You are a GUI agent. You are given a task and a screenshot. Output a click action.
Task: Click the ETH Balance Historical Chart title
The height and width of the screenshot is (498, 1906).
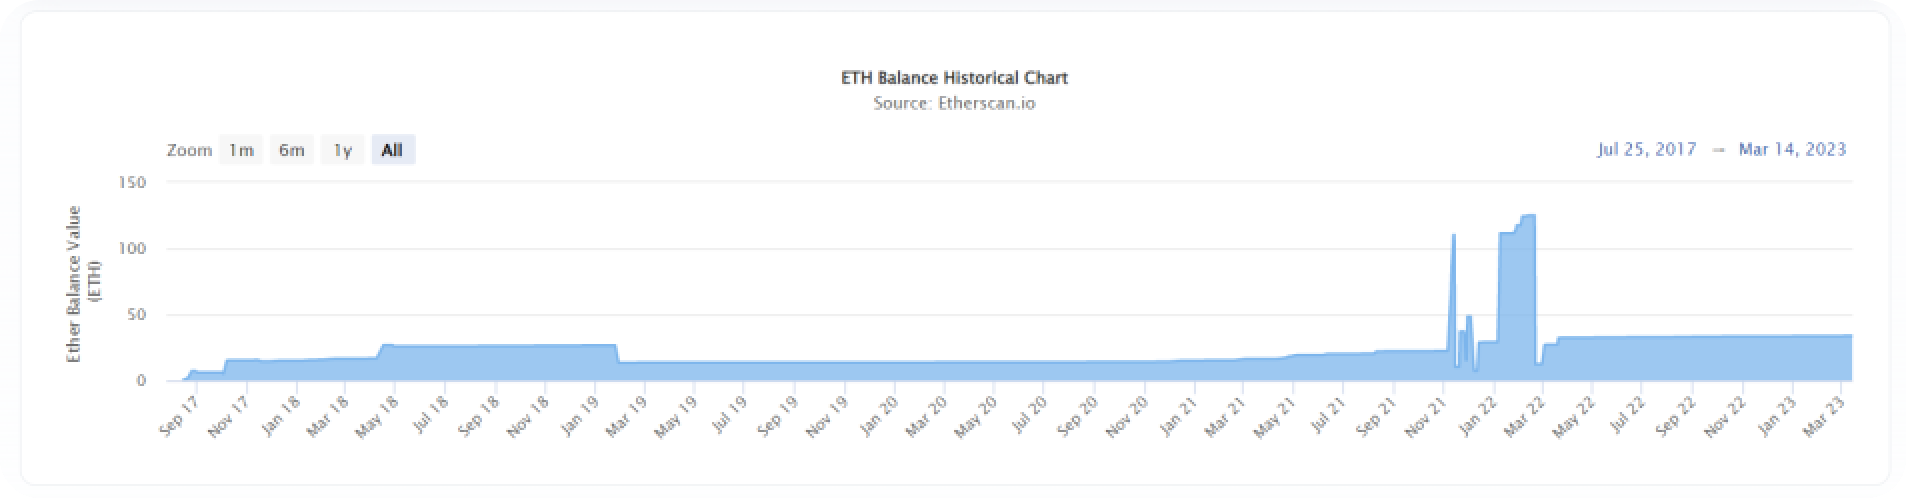click(954, 77)
